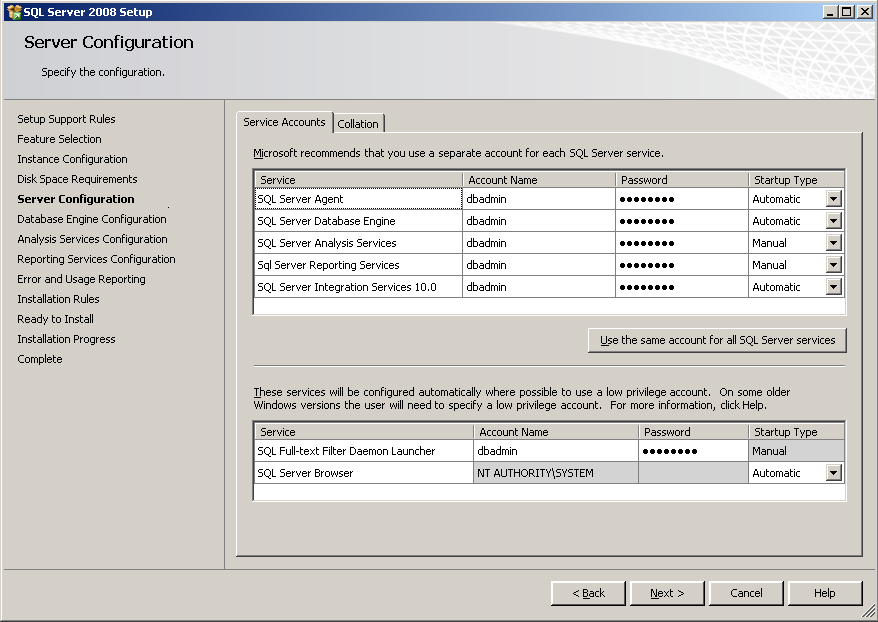
Task: Click password field for Sql Server Reporting Services
Action: pyautogui.click(x=682, y=265)
